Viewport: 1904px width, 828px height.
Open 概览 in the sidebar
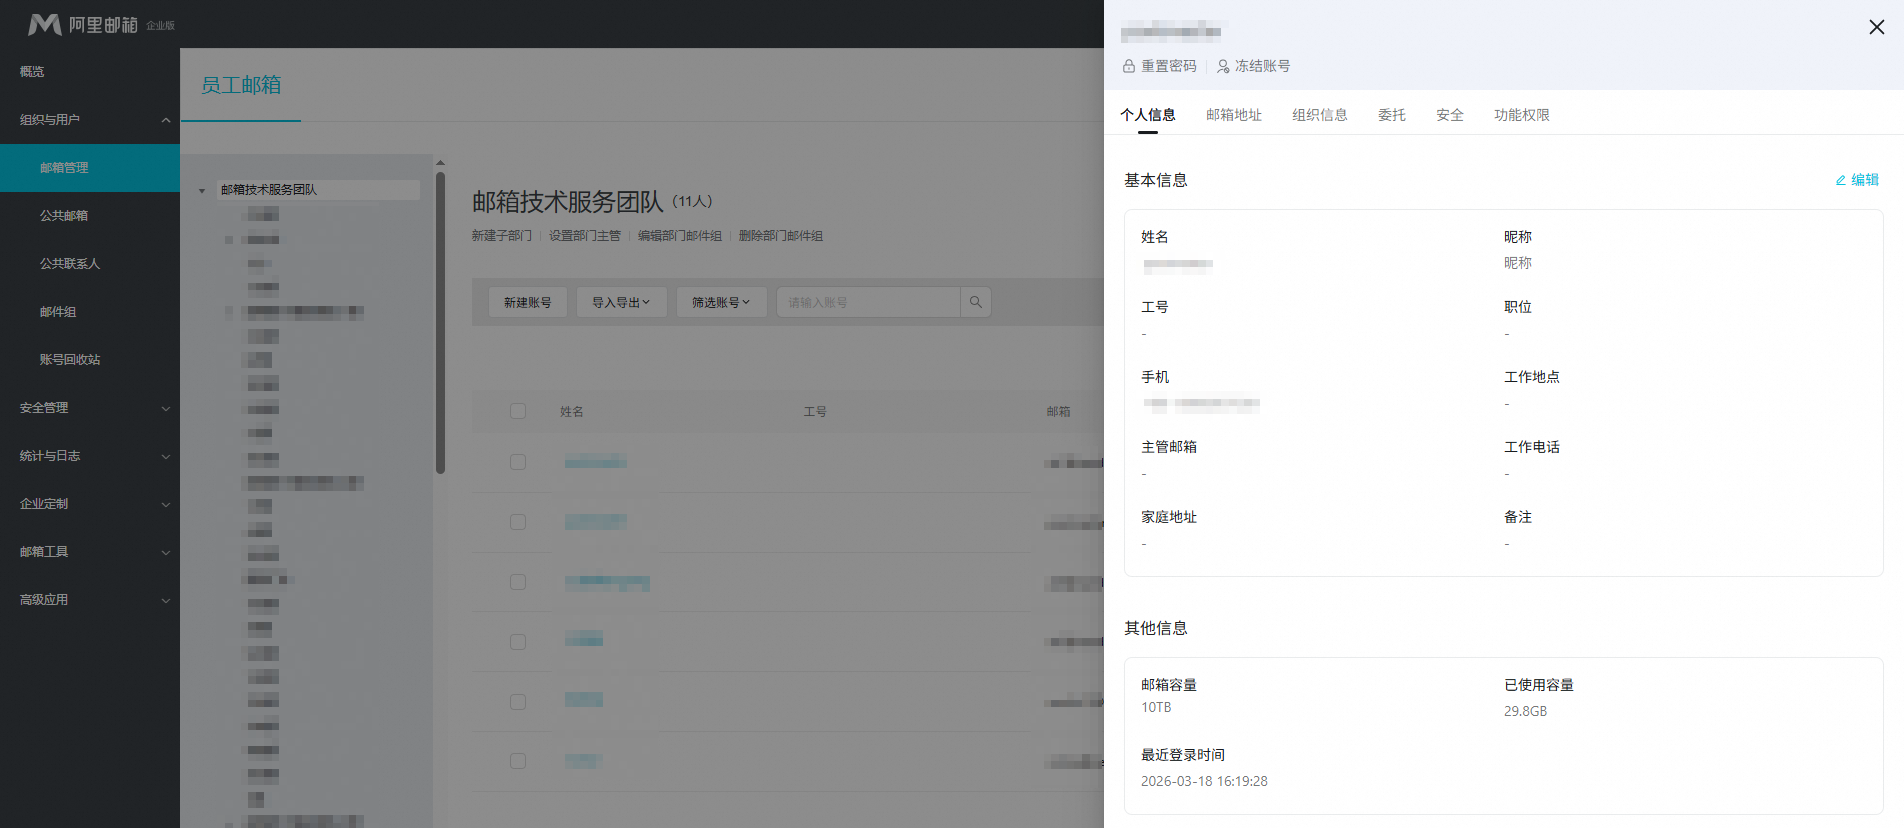point(90,72)
